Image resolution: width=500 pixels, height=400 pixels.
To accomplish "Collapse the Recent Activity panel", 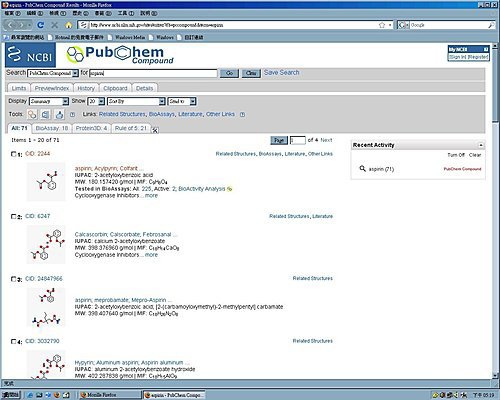I will click(x=481, y=145).
